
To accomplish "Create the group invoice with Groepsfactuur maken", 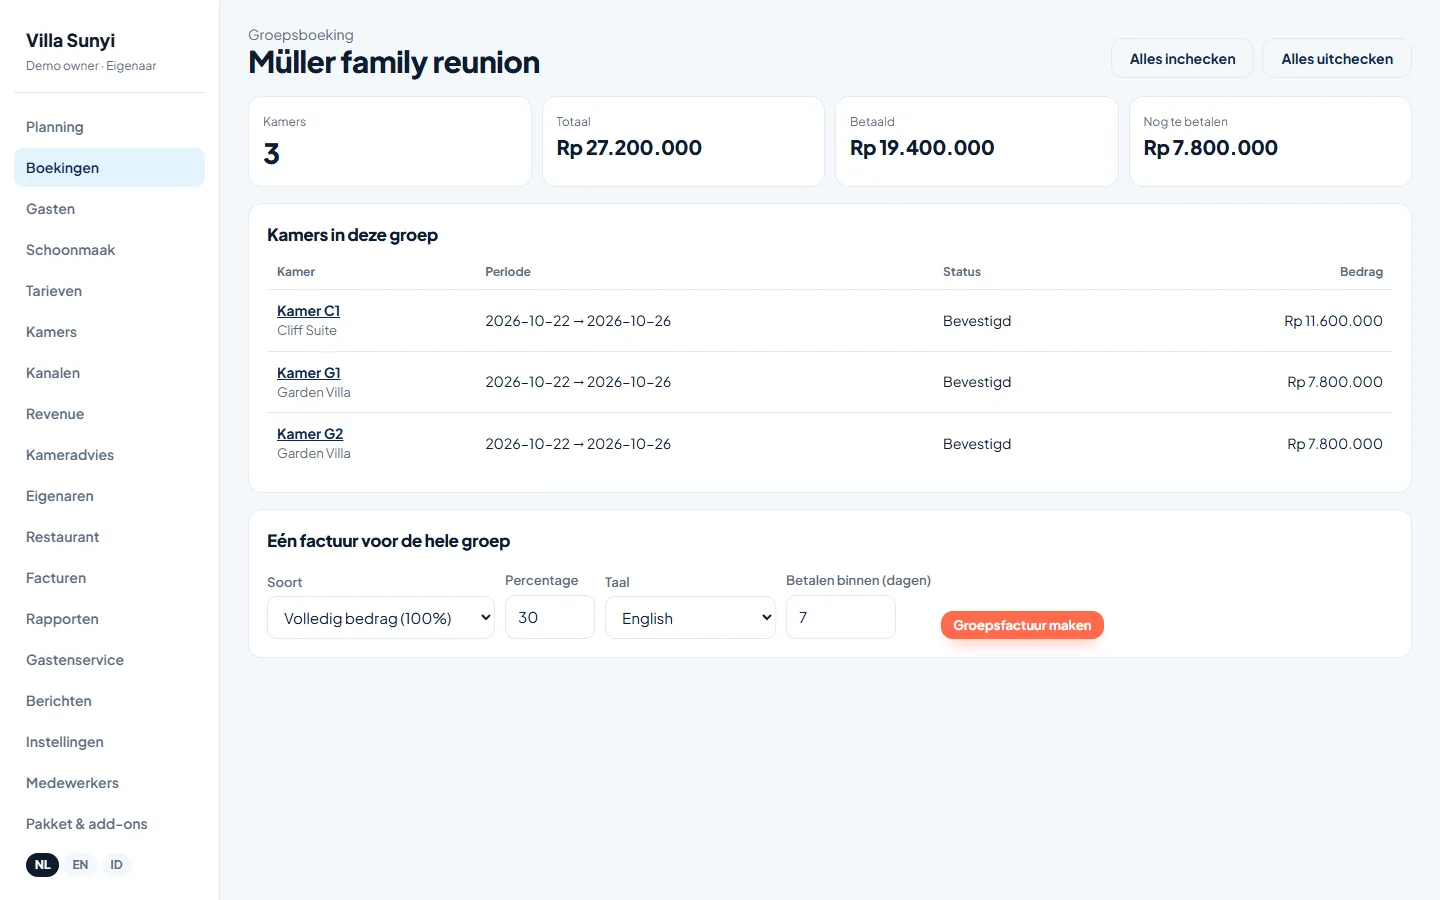I will click(x=1022, y=625).
